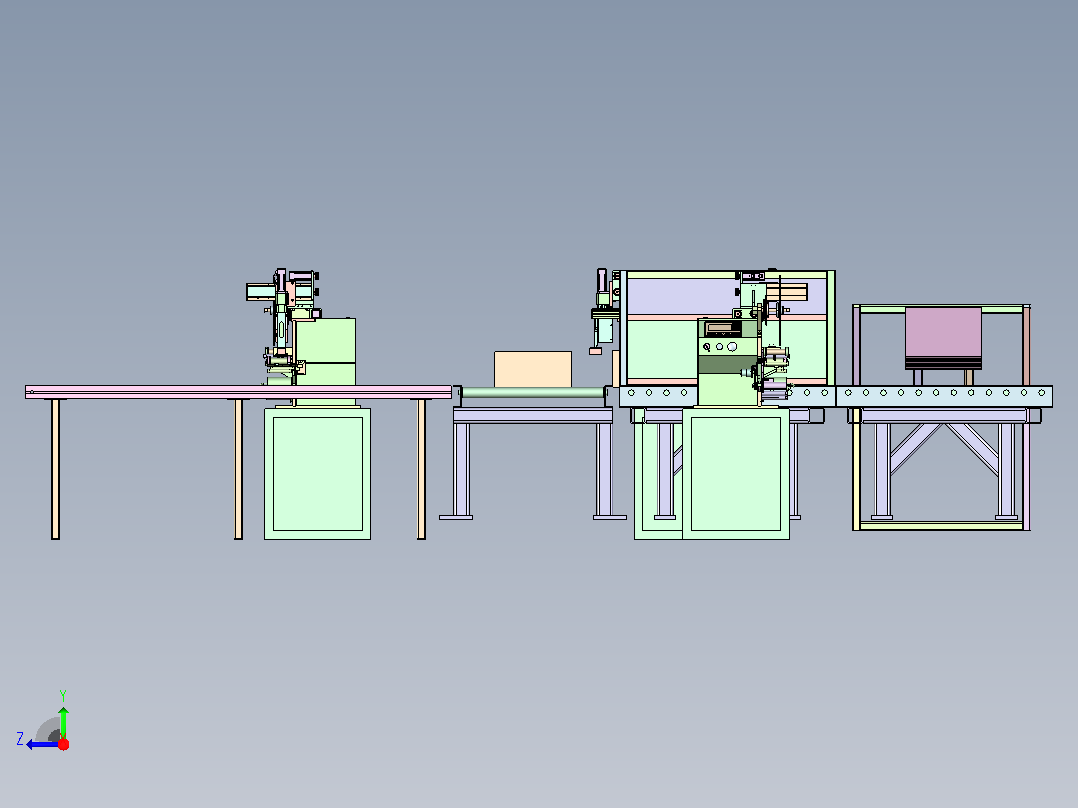Select the middle leg of the long table
This screenshot has height=808, width=1078.
click(239, 469)
